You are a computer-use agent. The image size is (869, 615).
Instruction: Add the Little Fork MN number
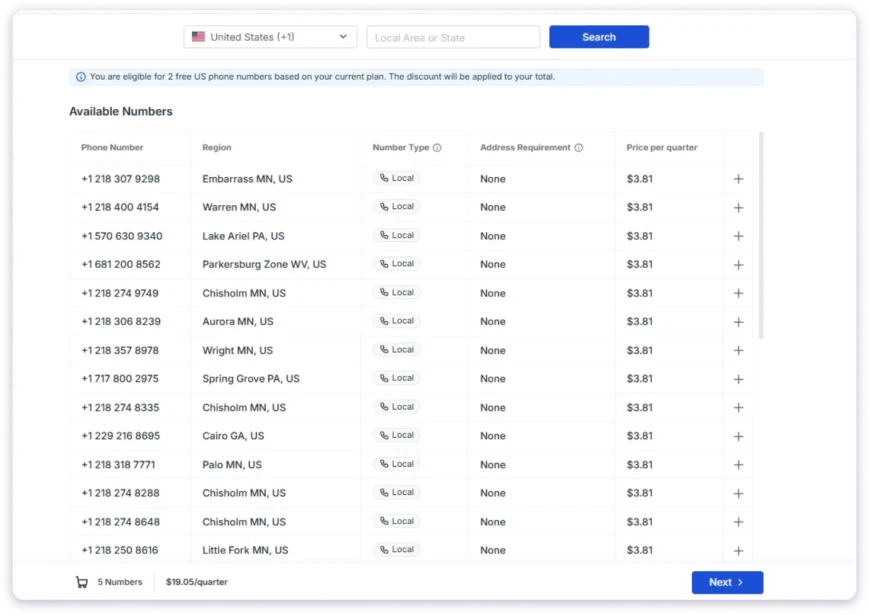point(738,551)
